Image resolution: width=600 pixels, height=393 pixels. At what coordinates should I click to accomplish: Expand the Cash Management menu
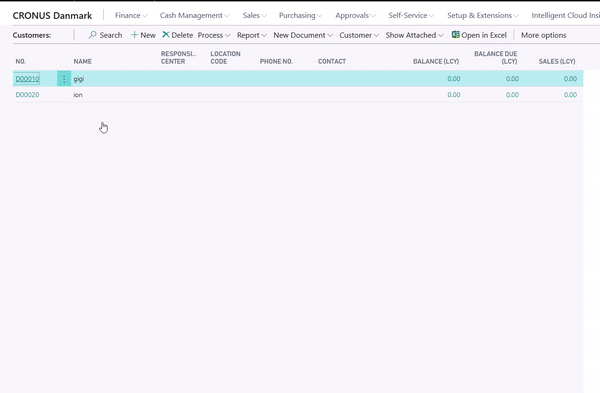(194, 15)
